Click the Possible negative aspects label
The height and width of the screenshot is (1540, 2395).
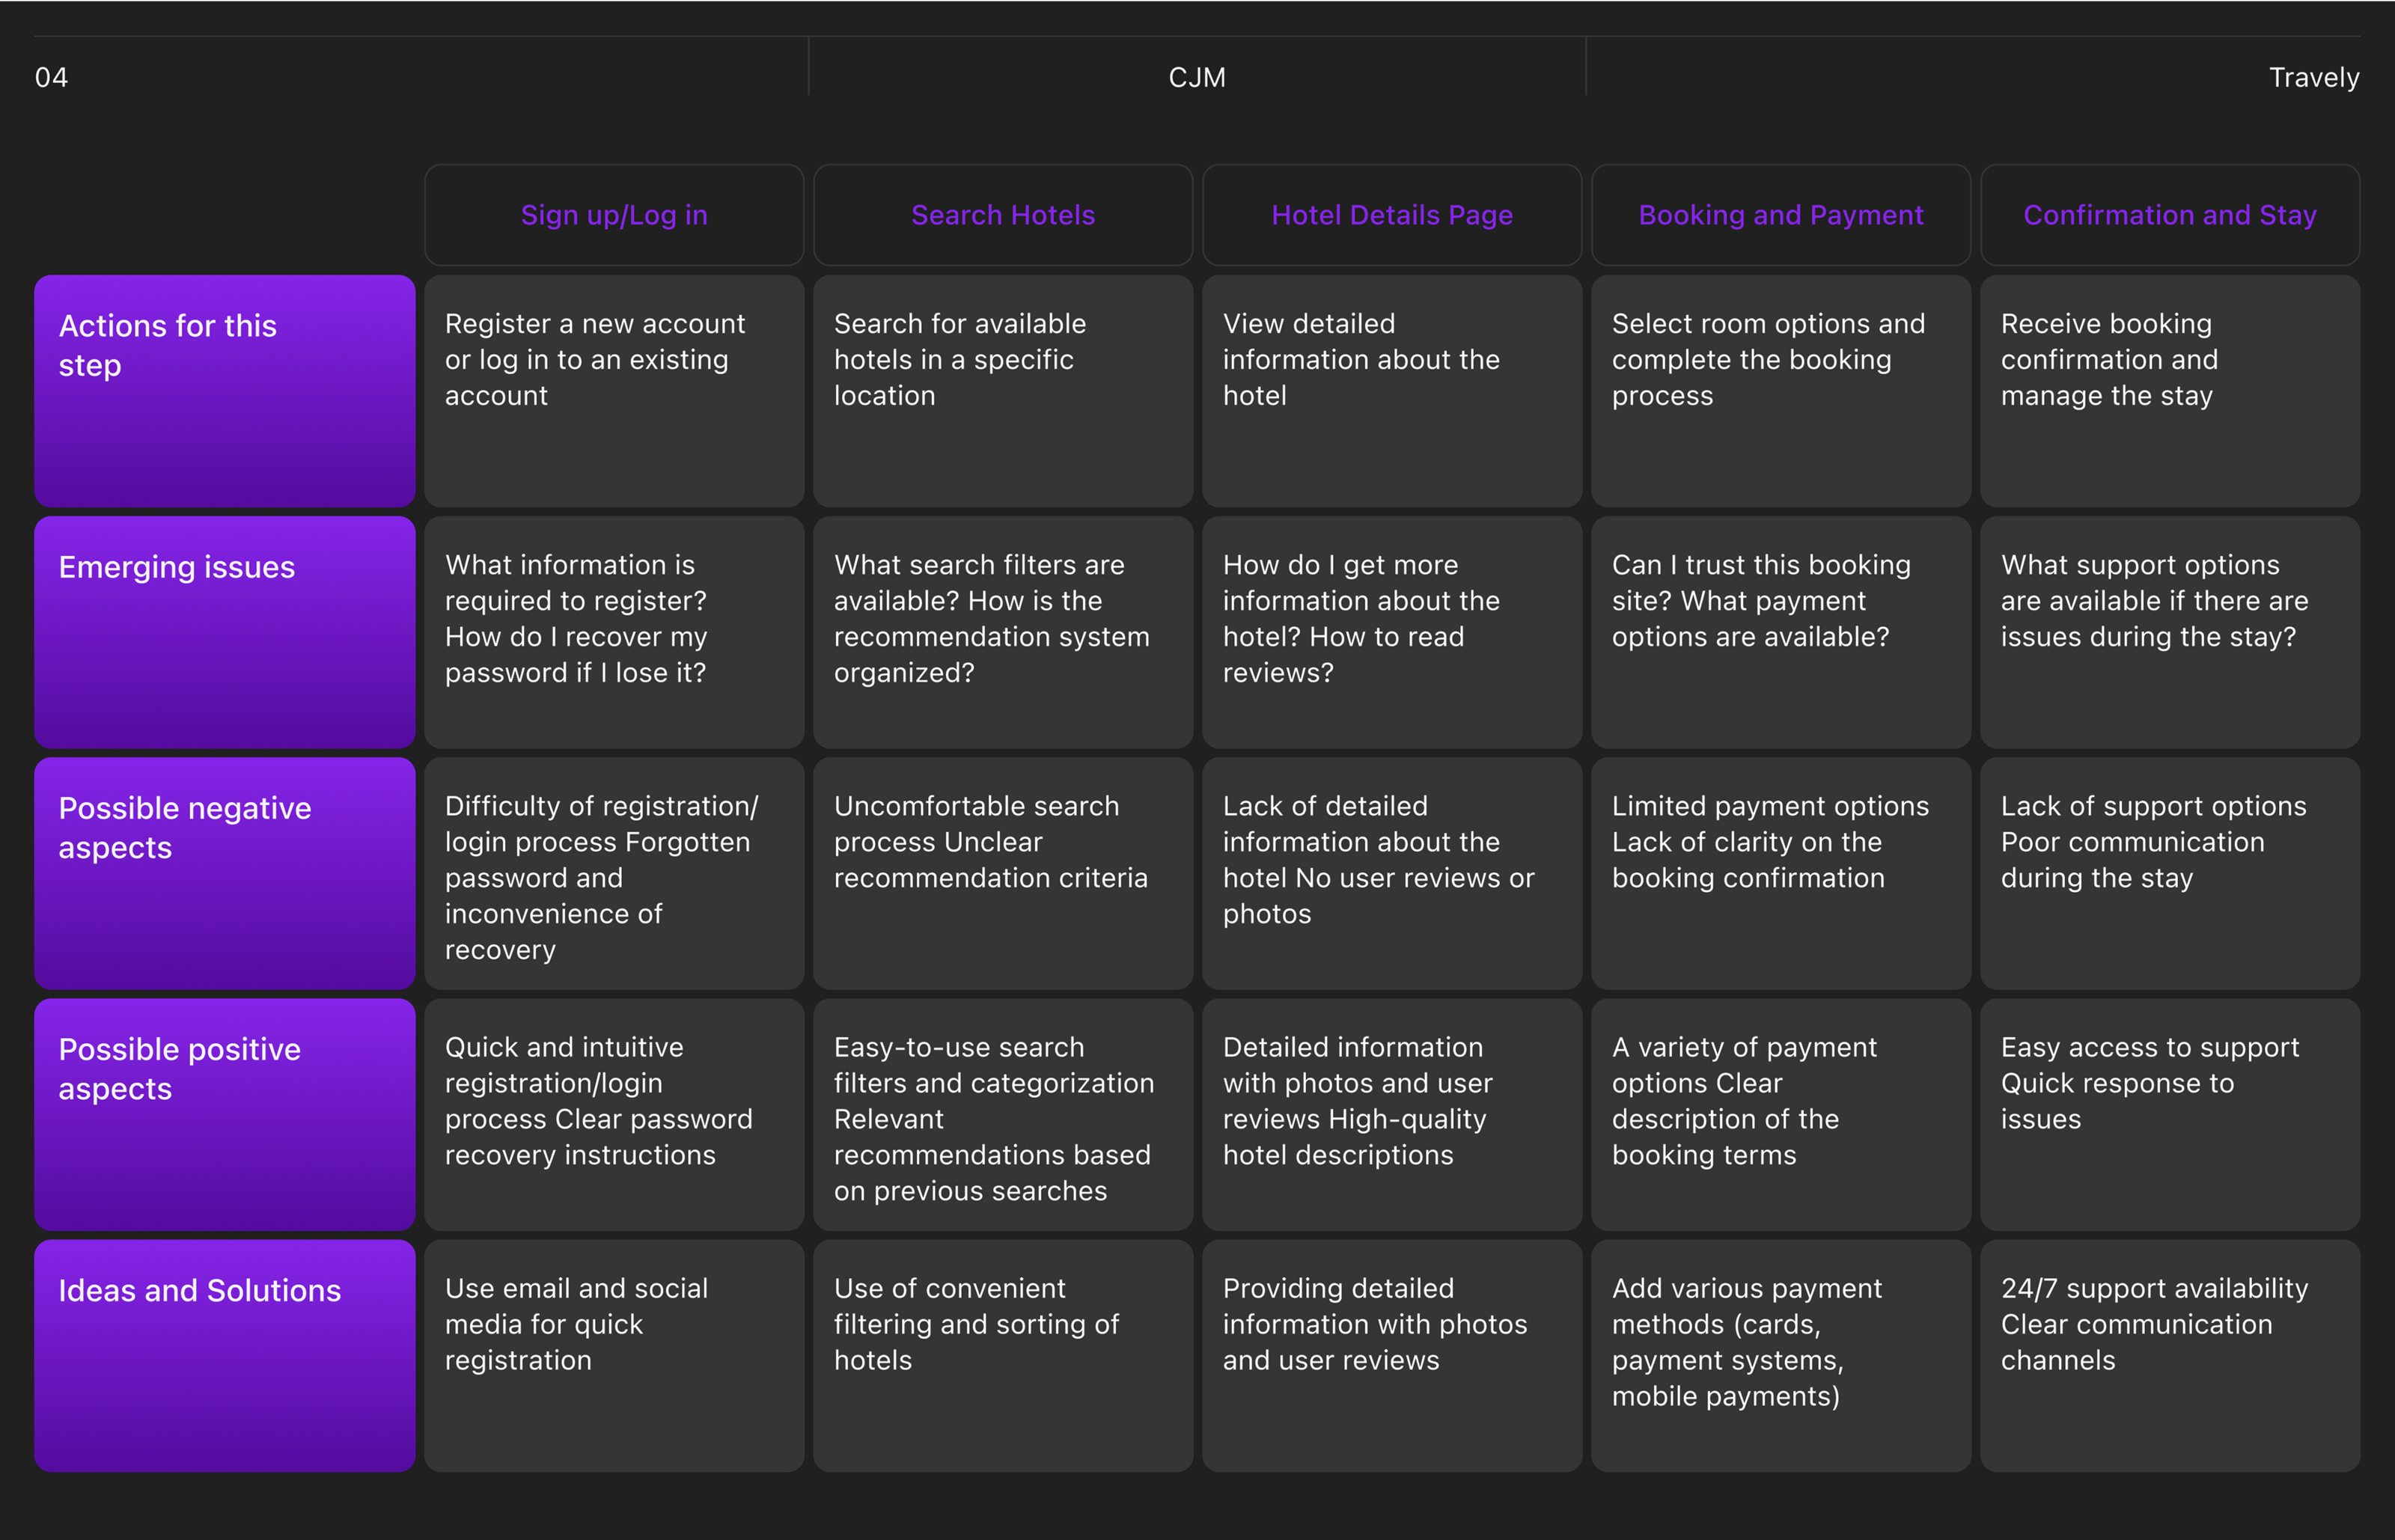coord(224,872)
